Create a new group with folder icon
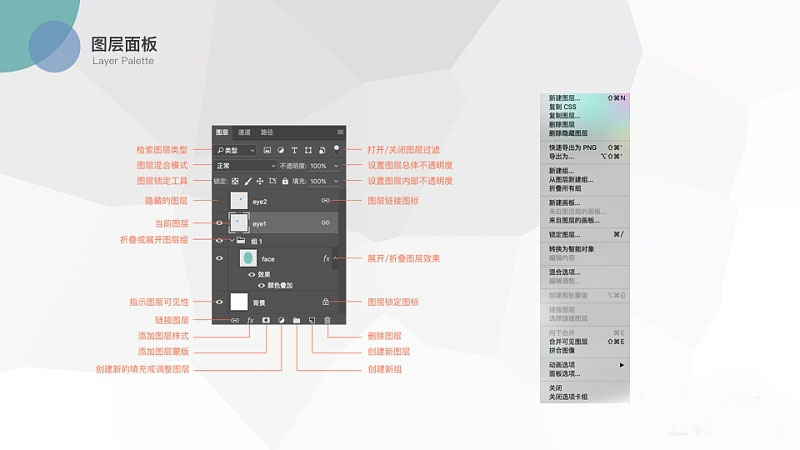This screenshot has width=800, height=450. coord(297,320)
